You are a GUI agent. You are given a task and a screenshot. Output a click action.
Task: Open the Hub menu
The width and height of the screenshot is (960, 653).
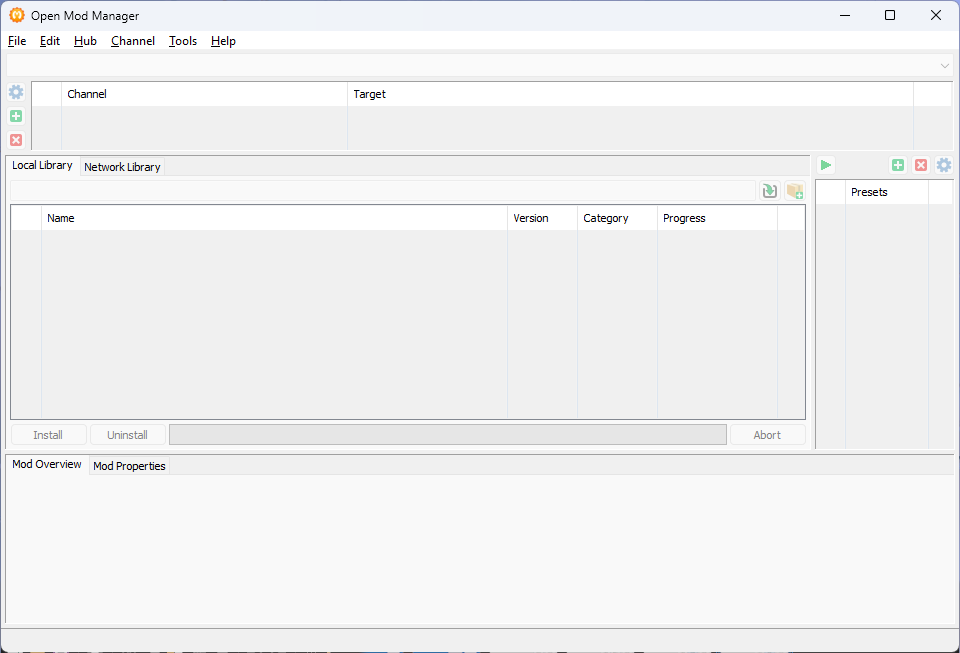click(85, 41)
